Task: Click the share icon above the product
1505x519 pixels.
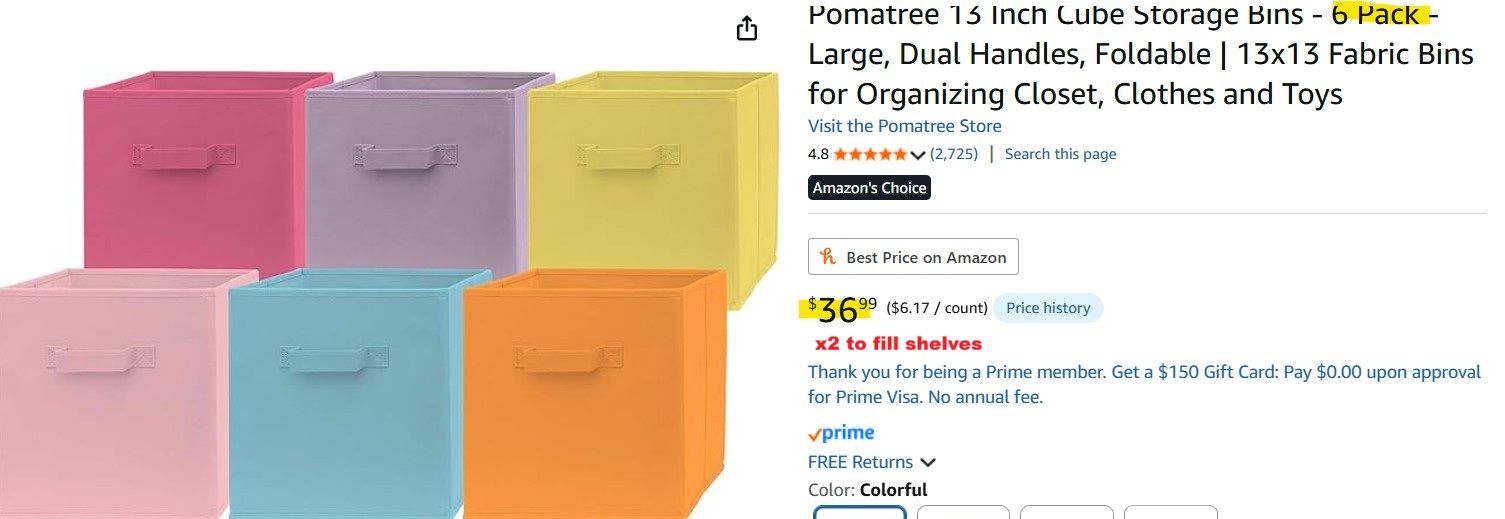Action: [747, 29]
